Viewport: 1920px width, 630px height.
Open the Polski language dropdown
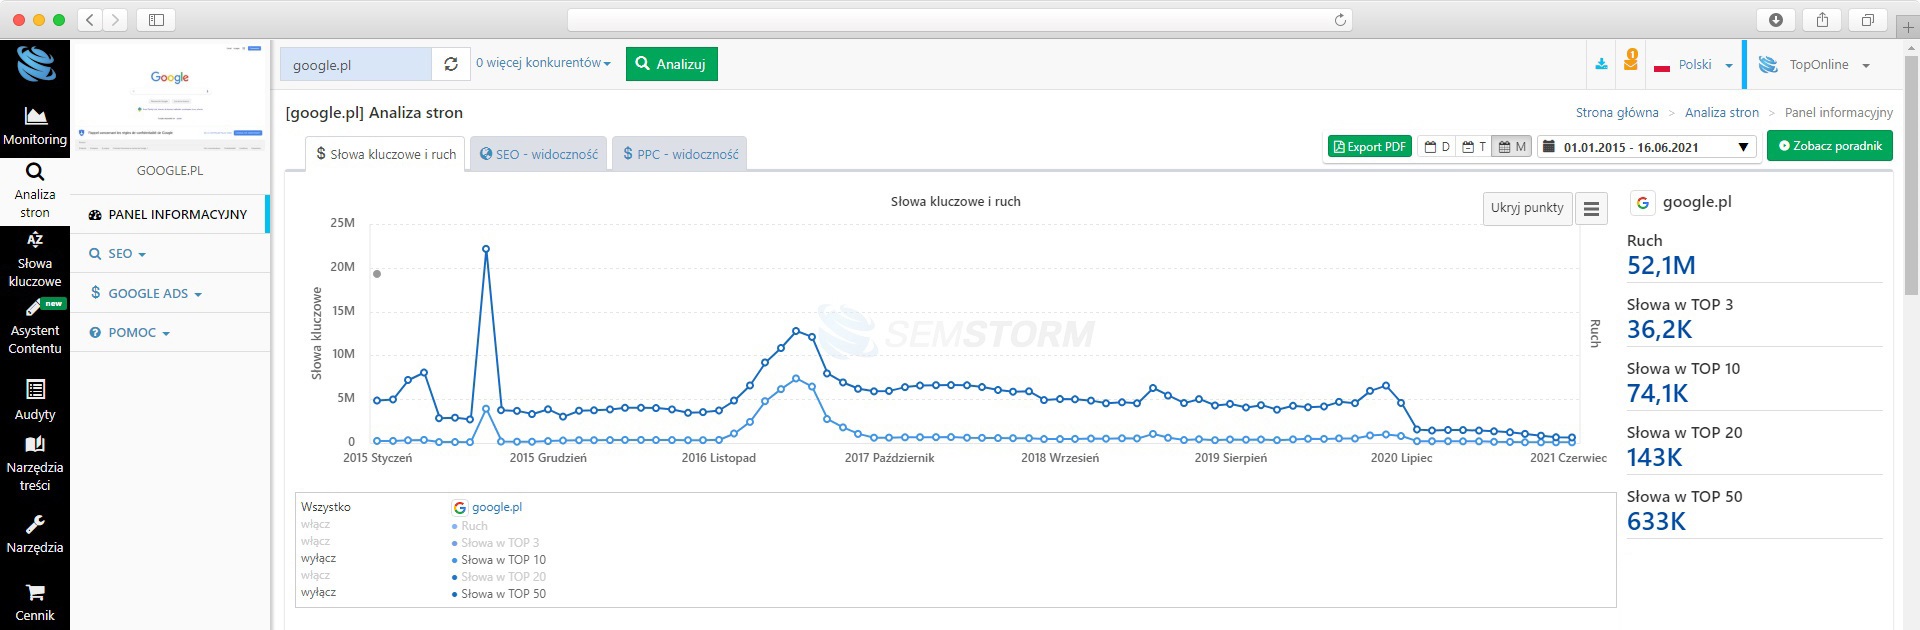pos(1694,65)
